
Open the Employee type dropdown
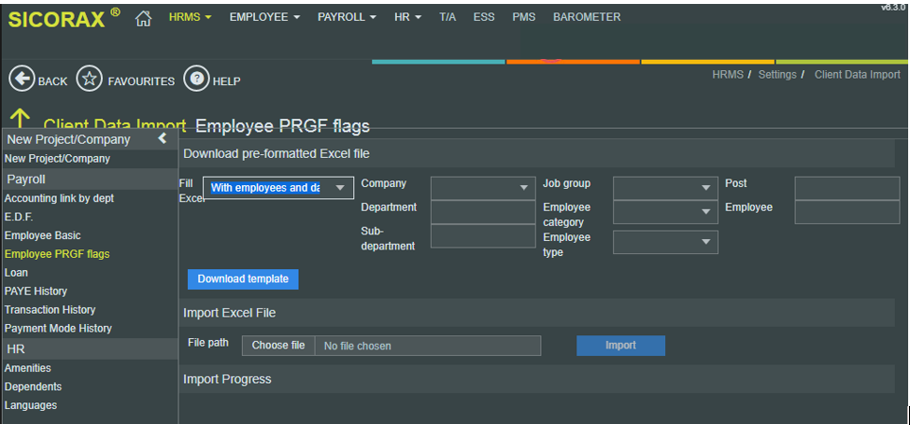[x=665, y=242]
